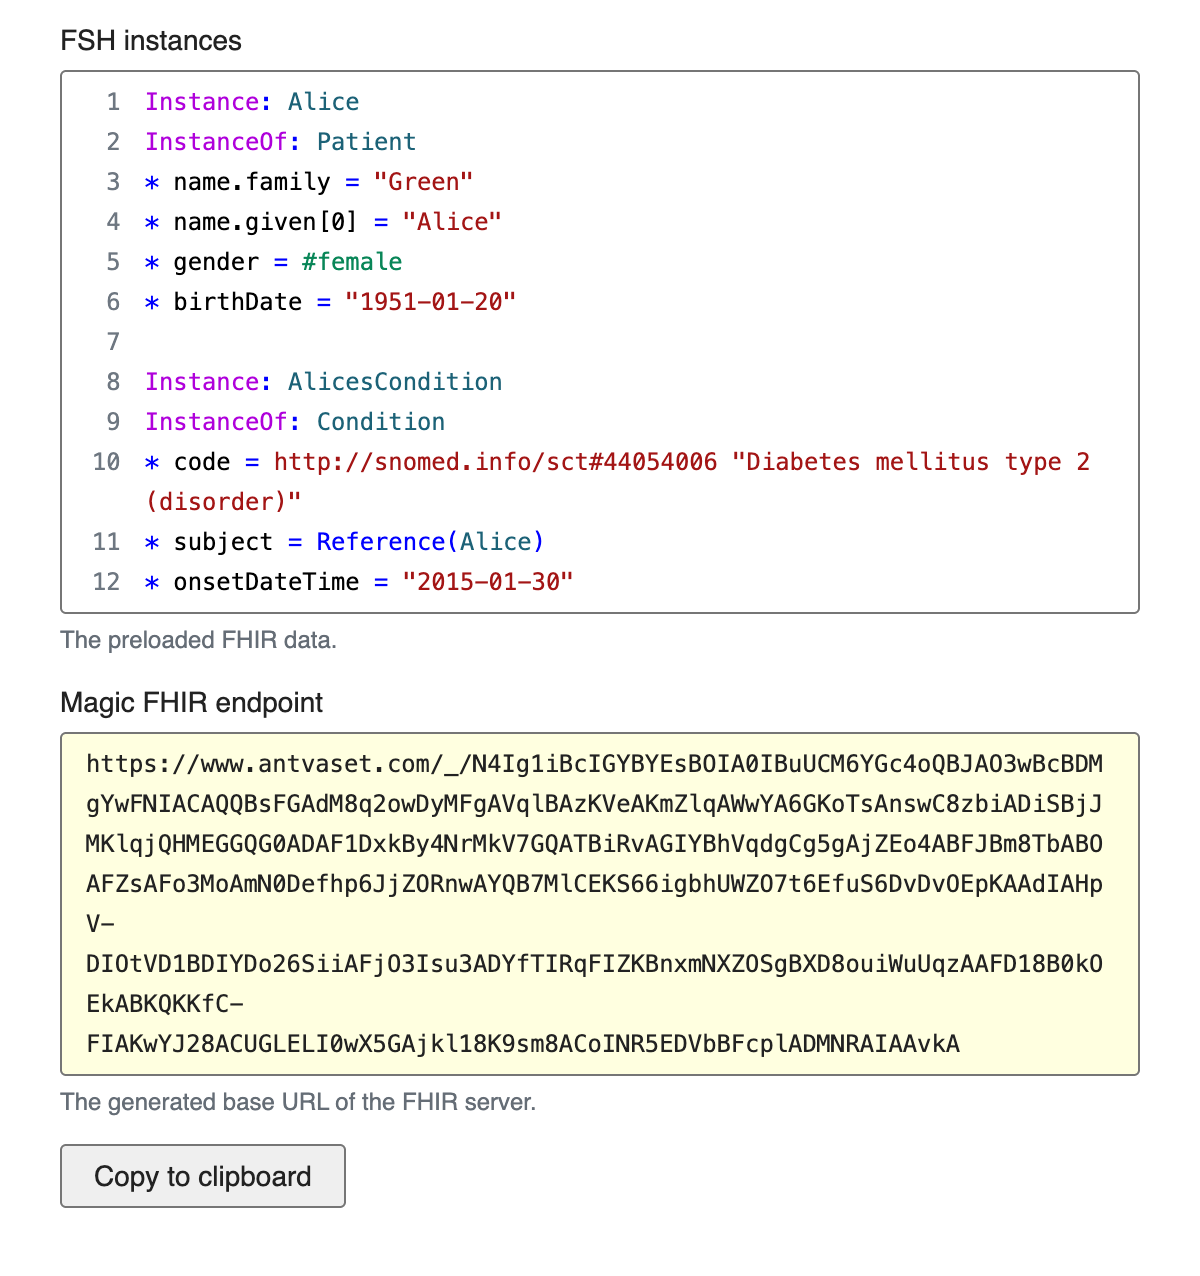Click the Reference(Alice) subject value
Screen dimensions: 1200x1276
pyautogui.click(x=430, y=542)
